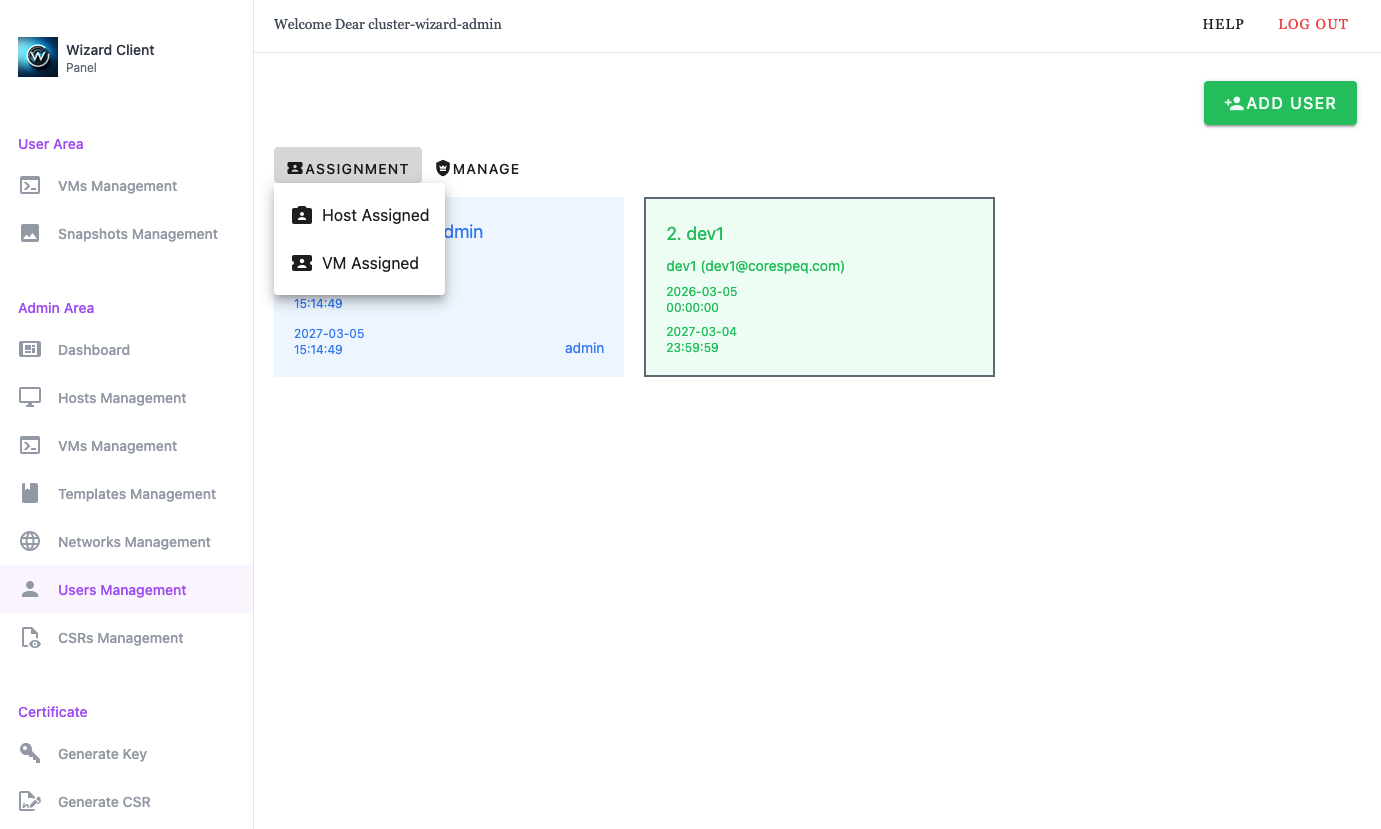Go to Users Management in sidebar

pos(122,590)
